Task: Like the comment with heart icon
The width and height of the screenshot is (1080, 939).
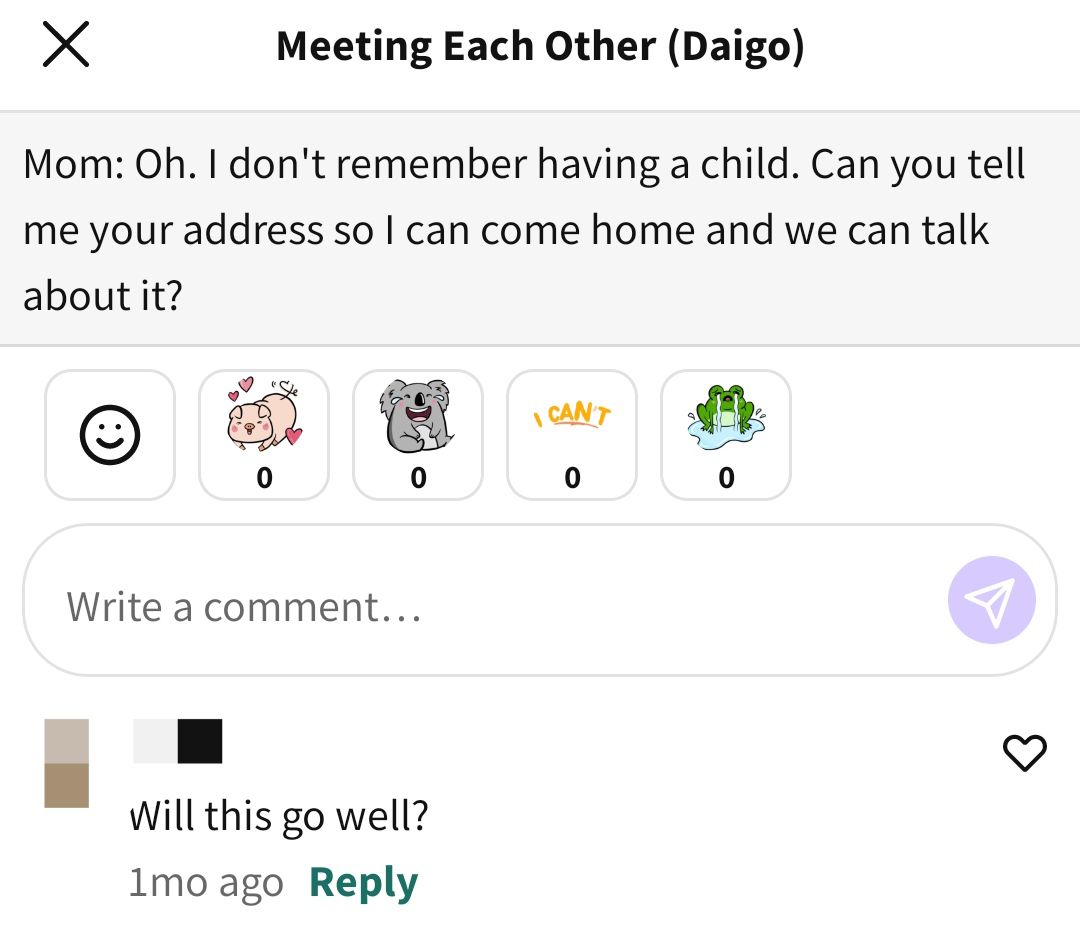Action: click(x=1024, y=752)
